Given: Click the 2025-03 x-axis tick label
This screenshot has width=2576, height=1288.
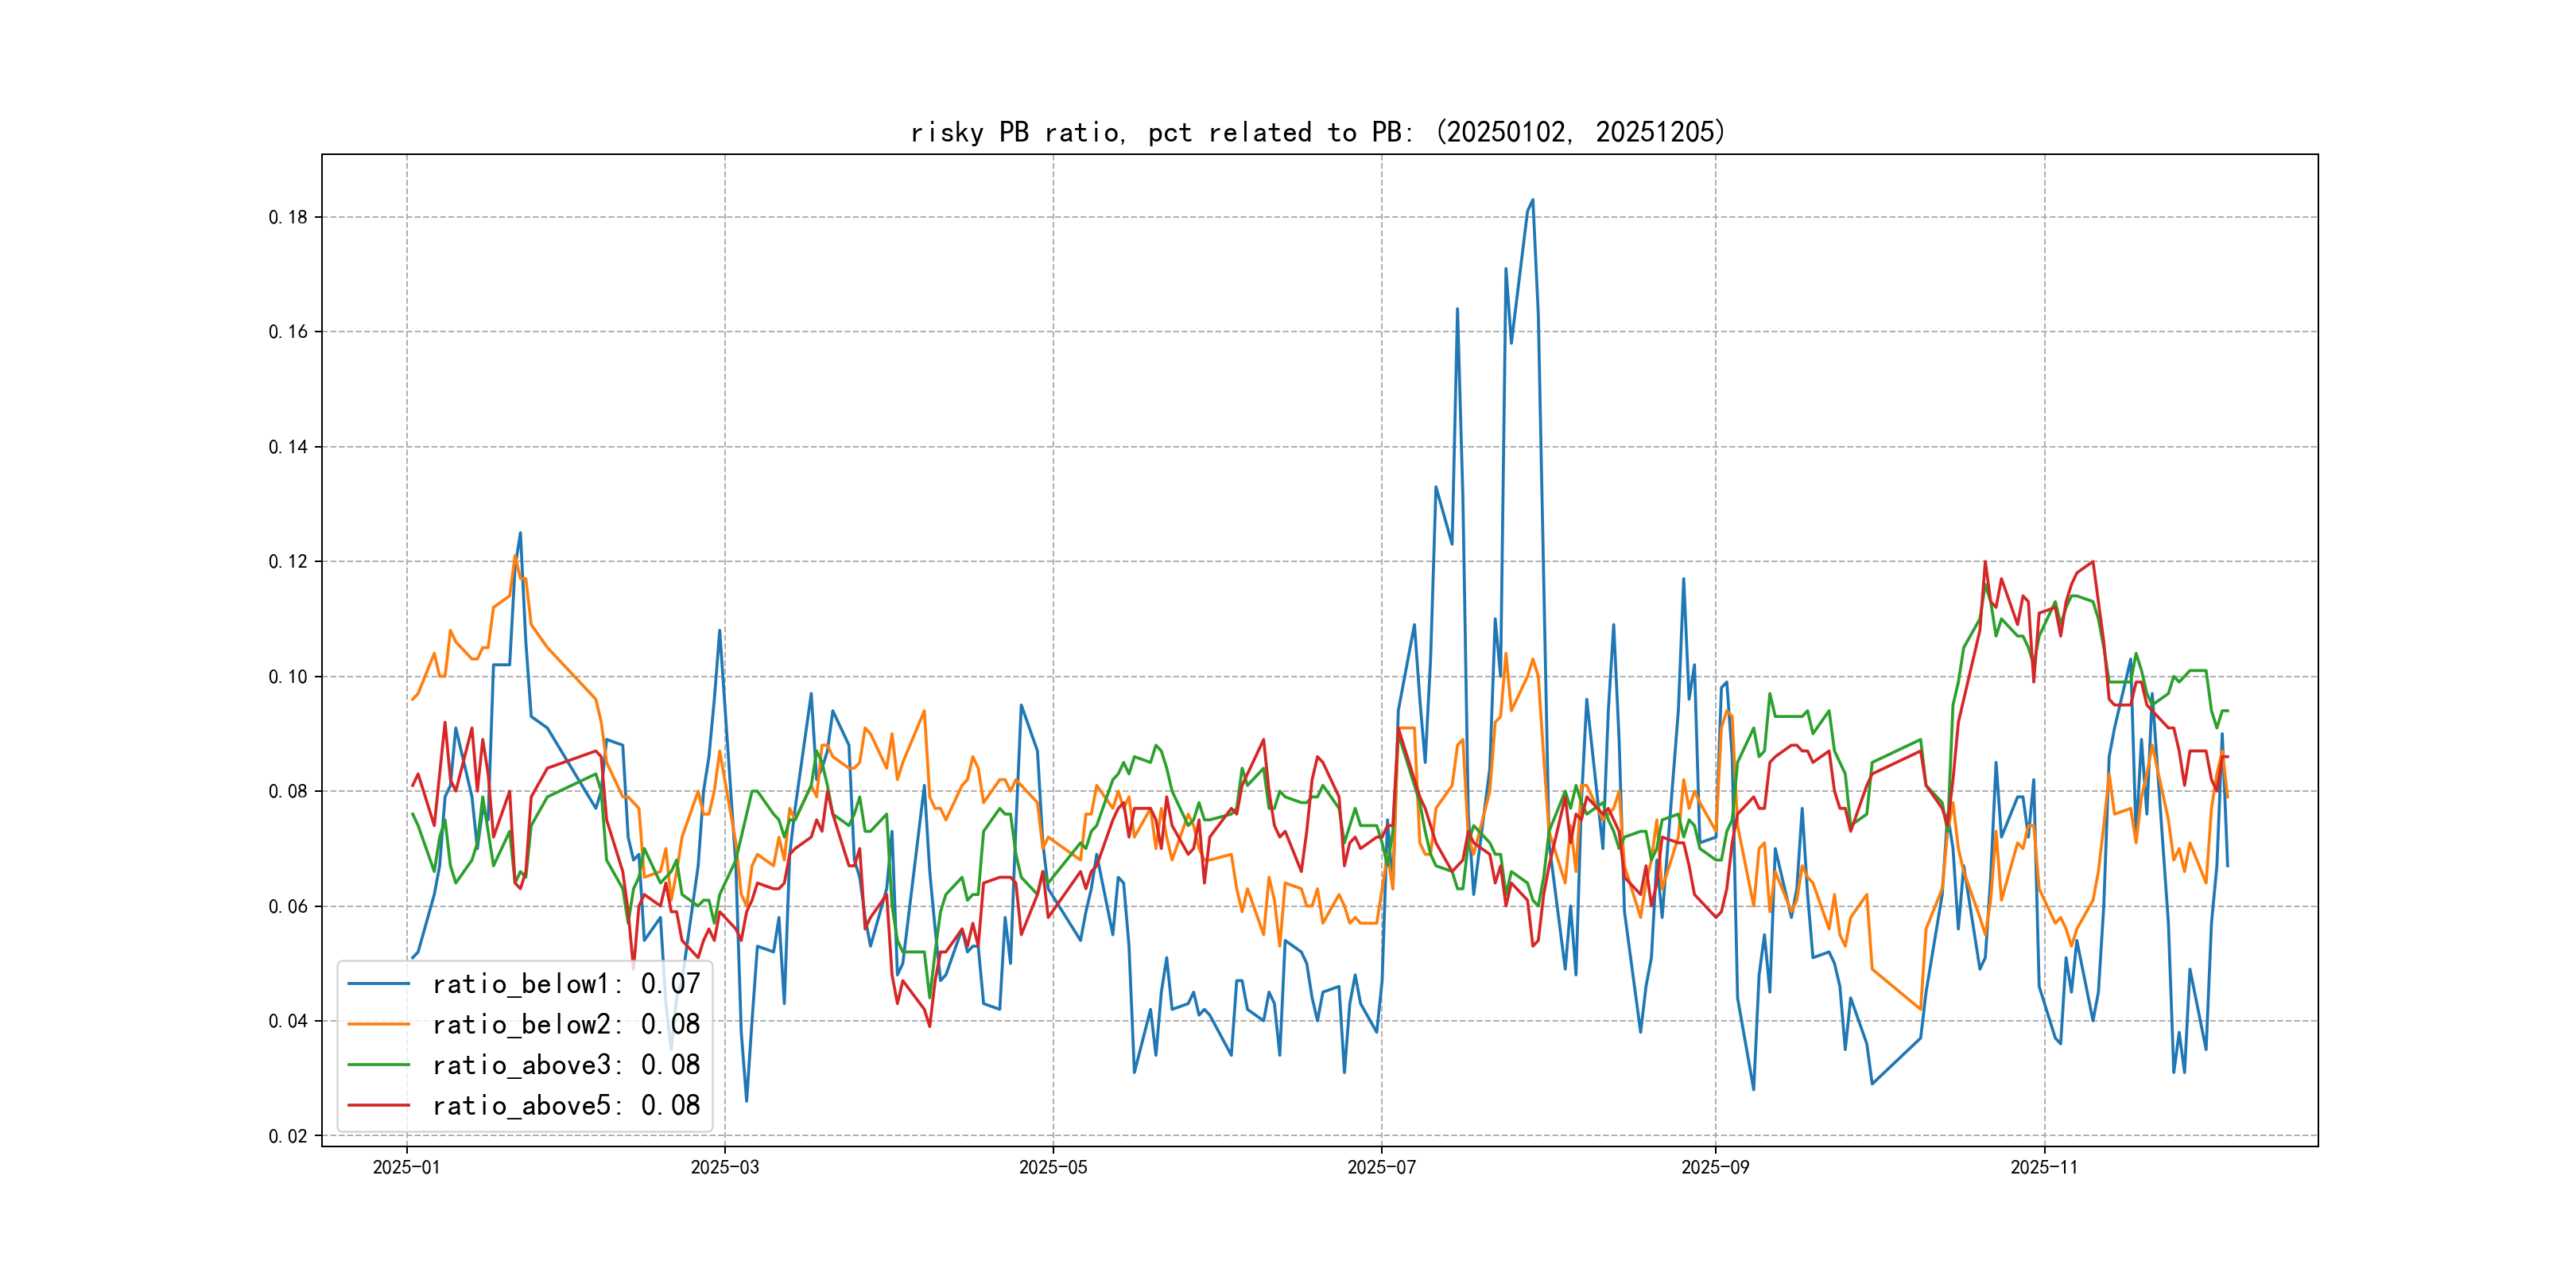Looking at the screenshot, I should (x=725, y=1167).
